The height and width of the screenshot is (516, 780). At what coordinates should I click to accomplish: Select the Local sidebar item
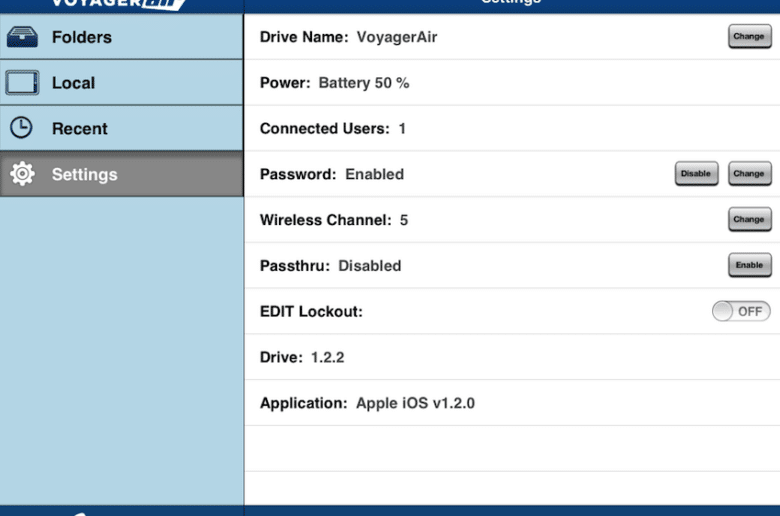point(121,83)
